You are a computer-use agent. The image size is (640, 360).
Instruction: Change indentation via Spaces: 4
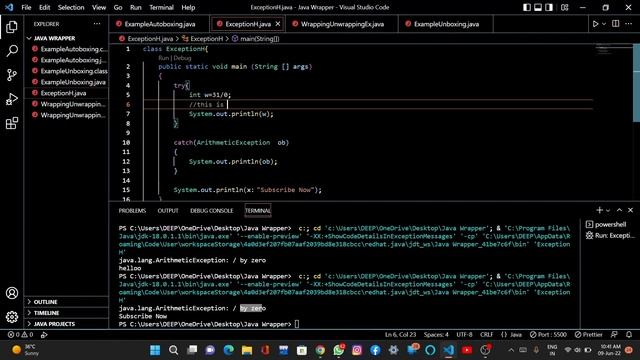436,335
